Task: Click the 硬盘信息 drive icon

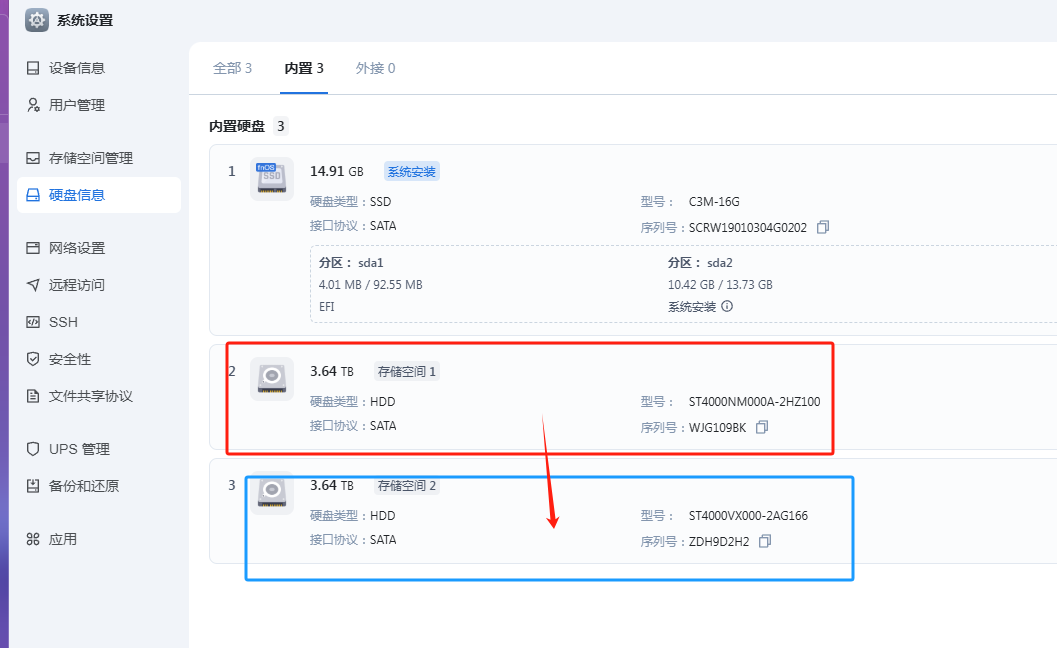Action: click(x=33, y=195)
